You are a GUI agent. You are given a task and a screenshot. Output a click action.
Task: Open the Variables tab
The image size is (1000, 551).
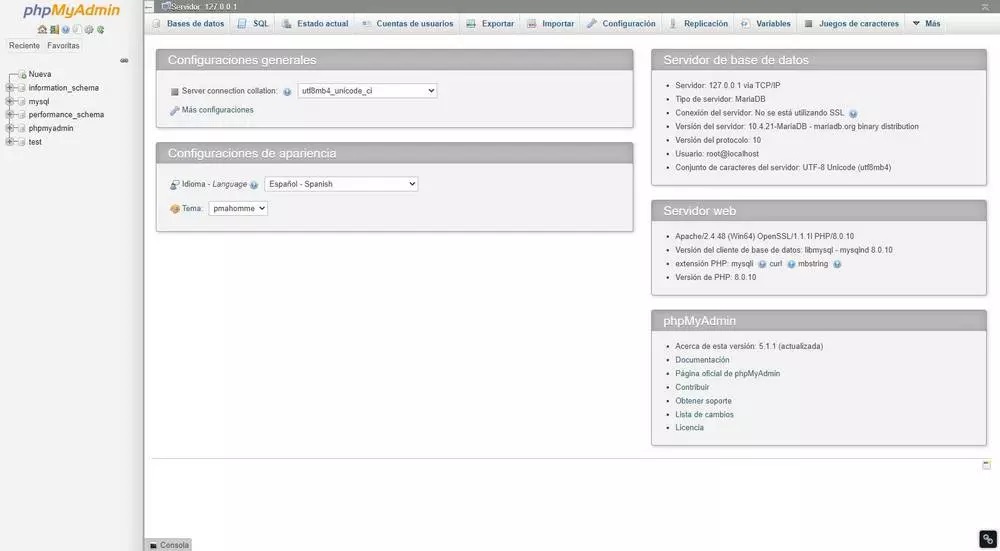tap(766, 24)
